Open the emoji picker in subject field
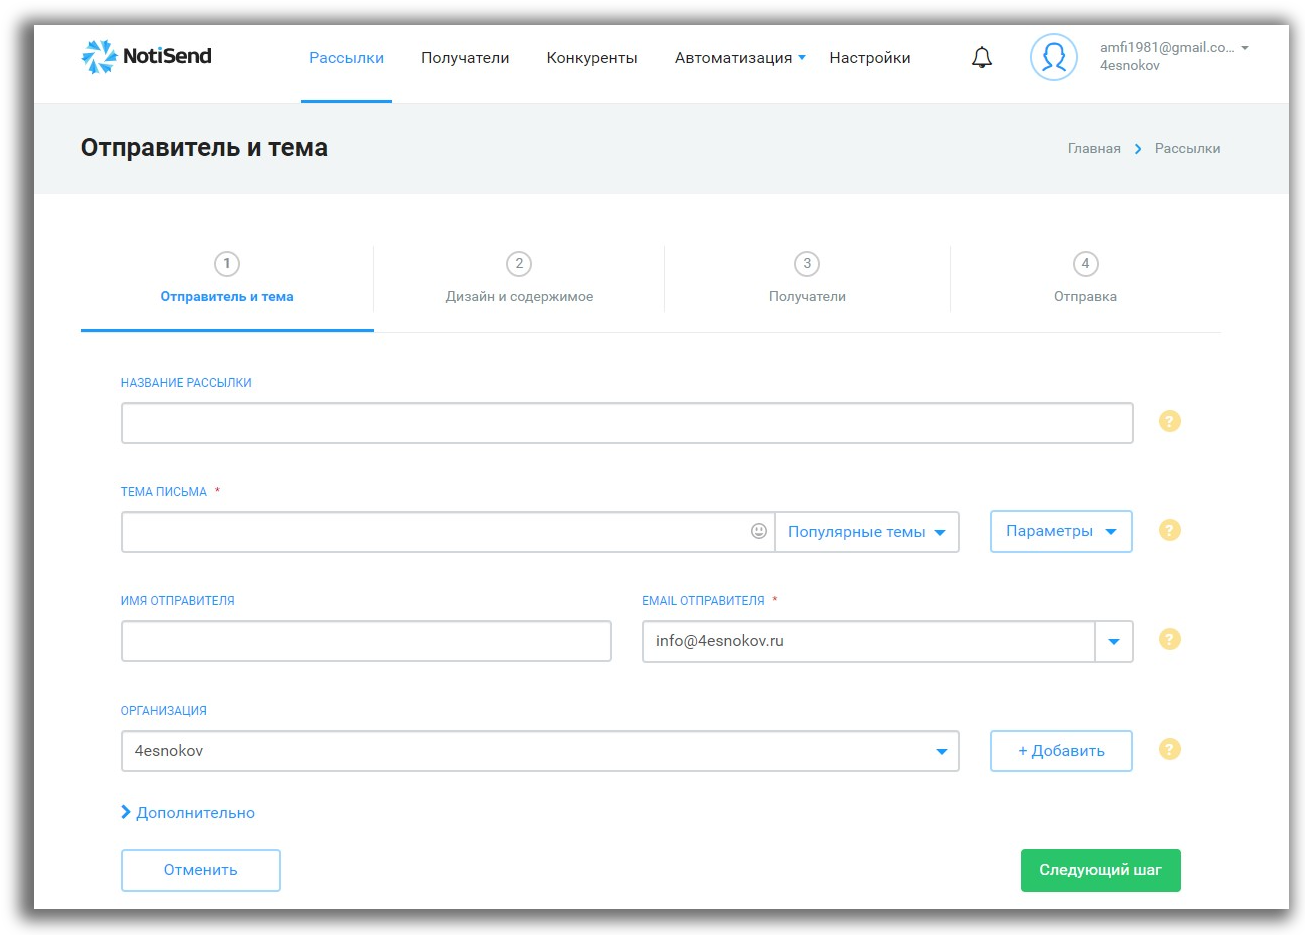Screen dimensions: 1305x935 [x=759, y=531]
